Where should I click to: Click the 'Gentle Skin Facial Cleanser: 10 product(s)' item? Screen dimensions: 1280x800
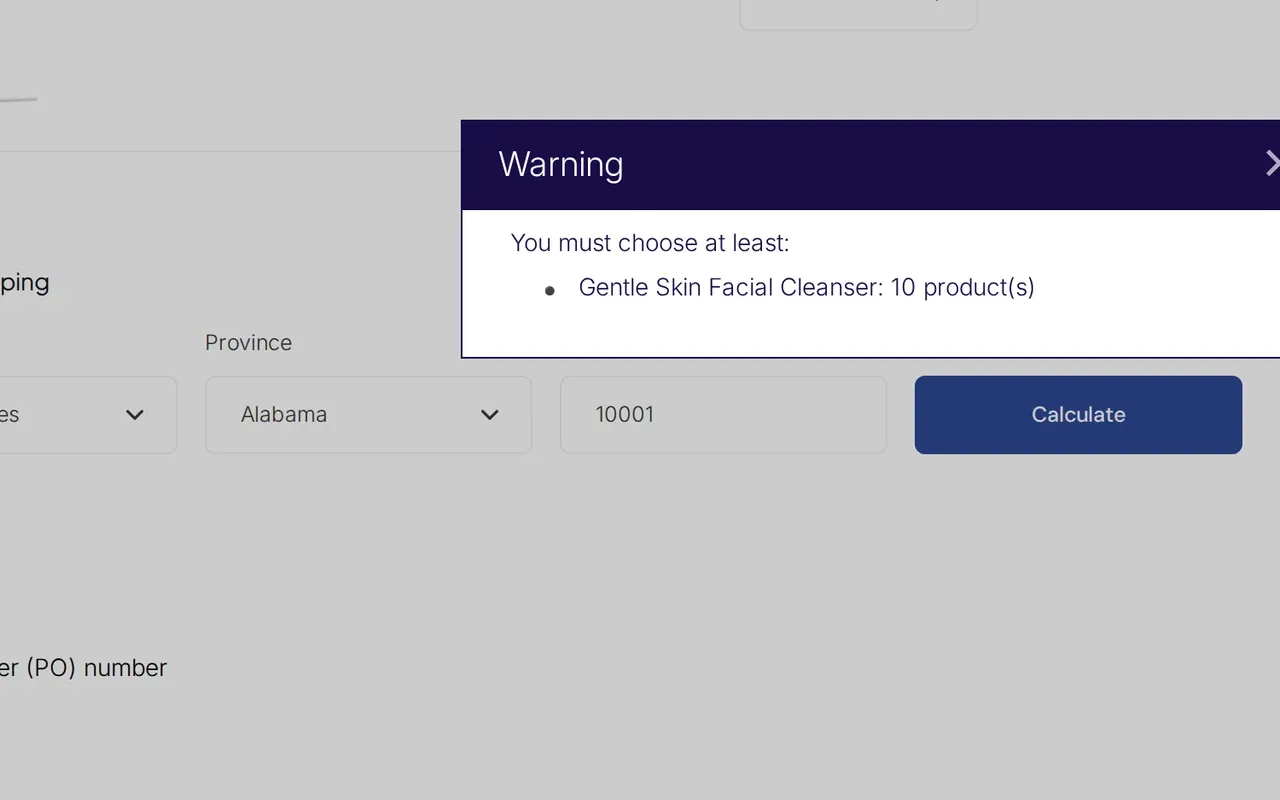[x=807, y=288]
